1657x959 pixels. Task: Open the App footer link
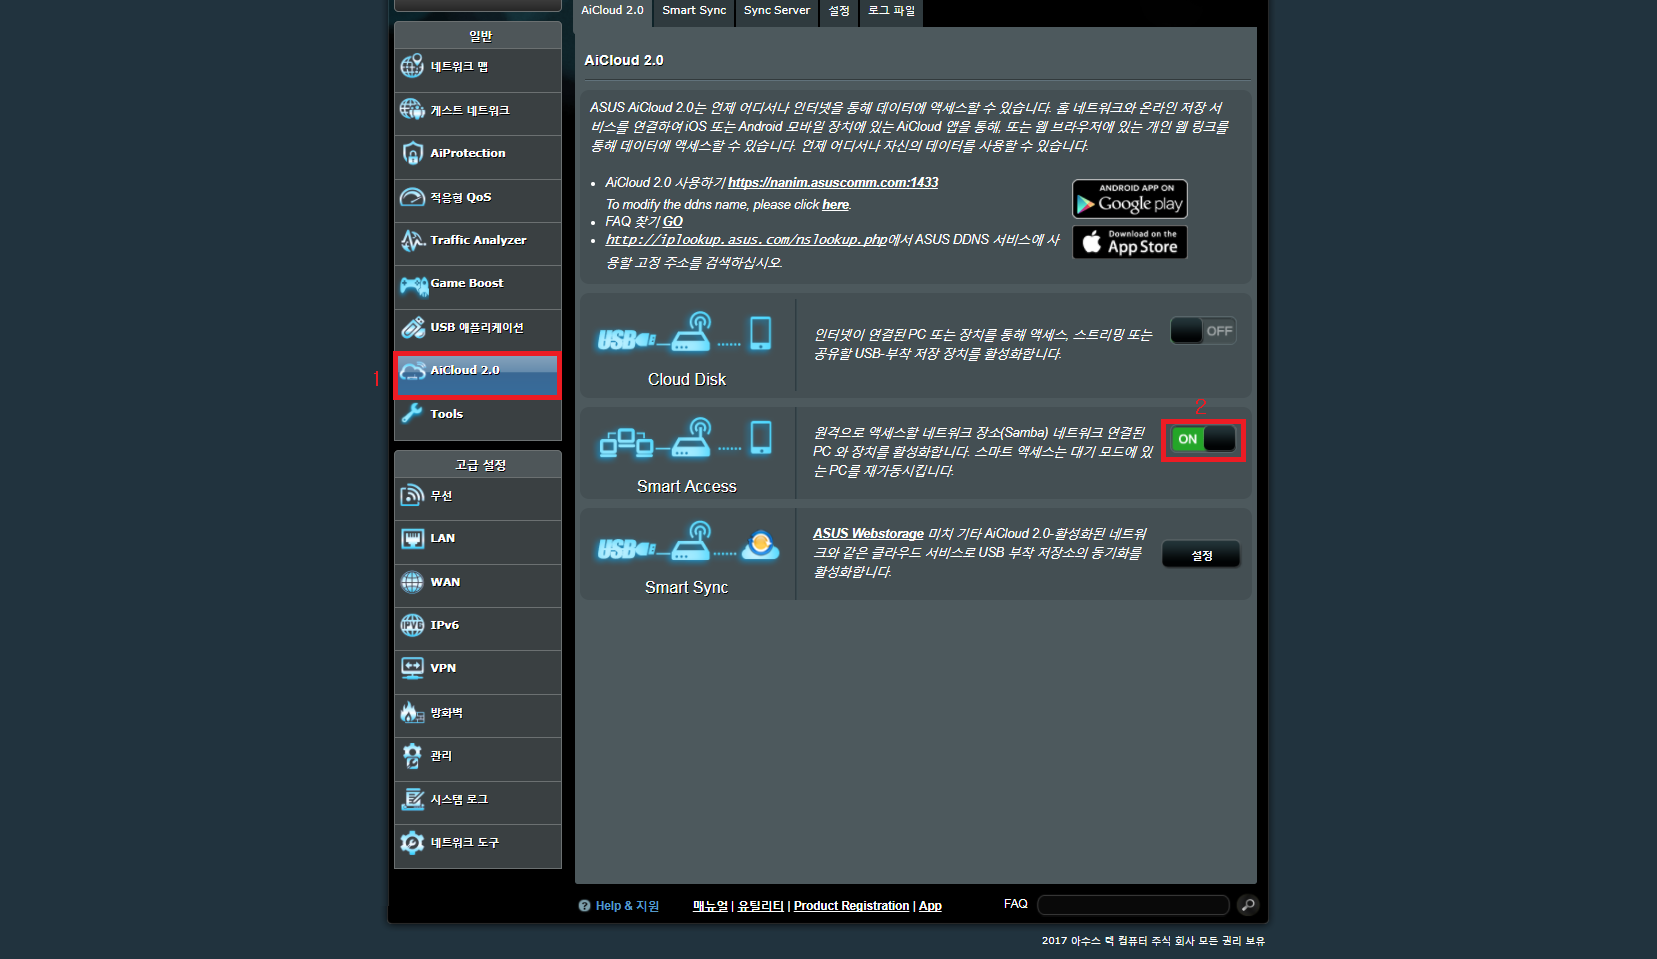pos(930,906)
